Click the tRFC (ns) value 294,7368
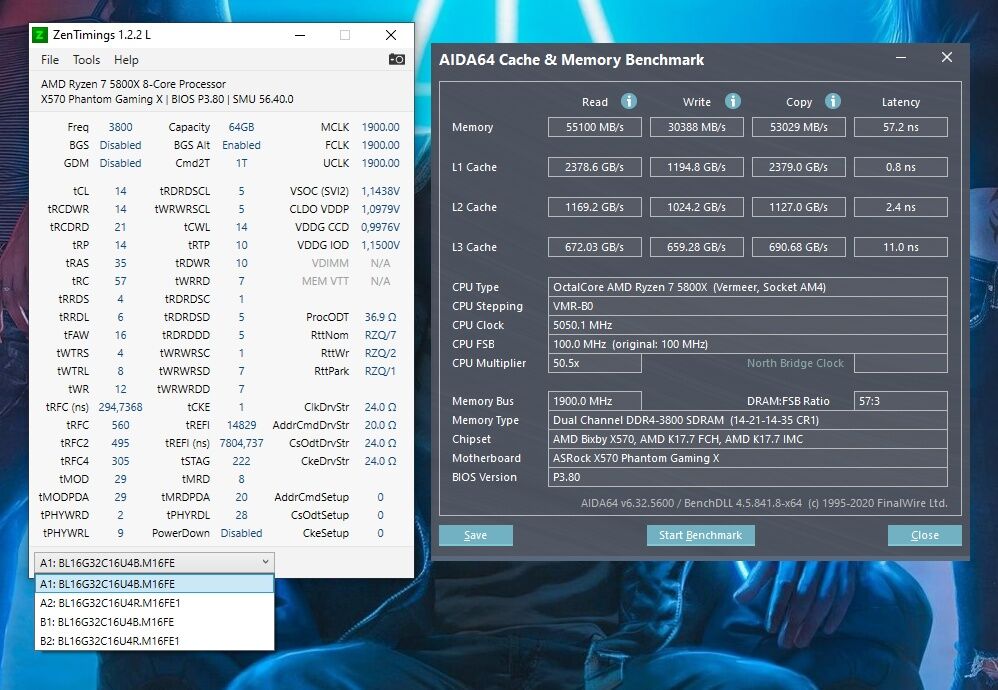Image resolution: width=998 pixels, height=690 pixels. (120, 407)
